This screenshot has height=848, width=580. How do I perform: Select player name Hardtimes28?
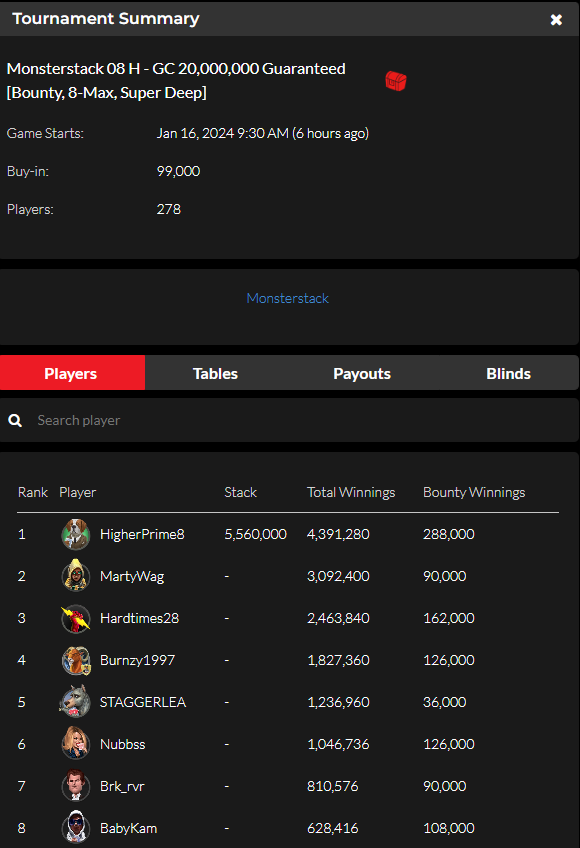click(x=140, y=618)
